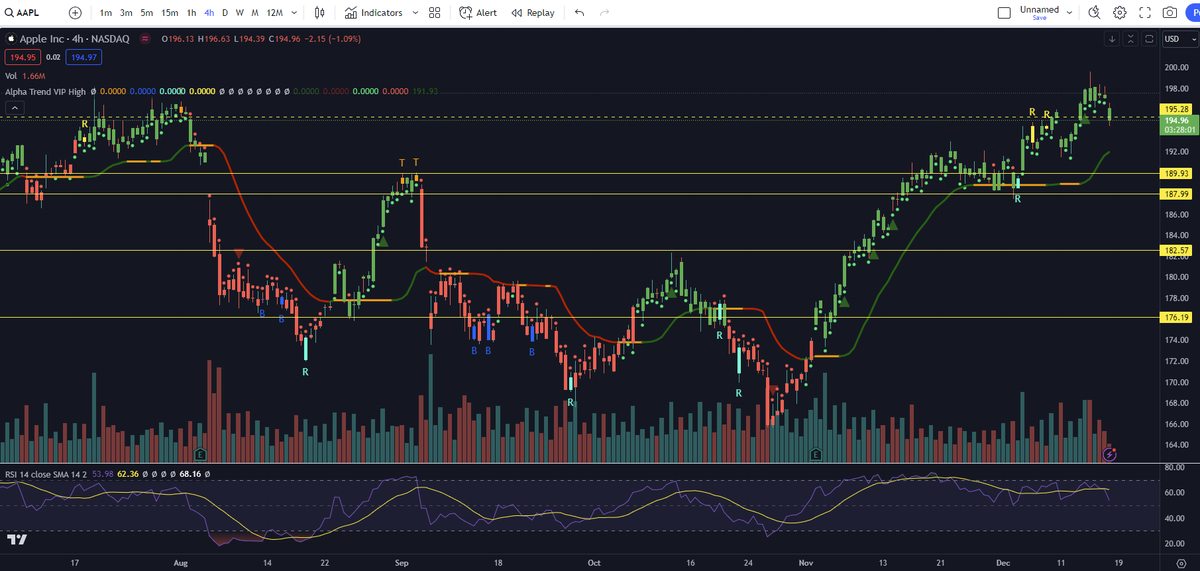Switch chart to weekly W interval

[240, 13]
